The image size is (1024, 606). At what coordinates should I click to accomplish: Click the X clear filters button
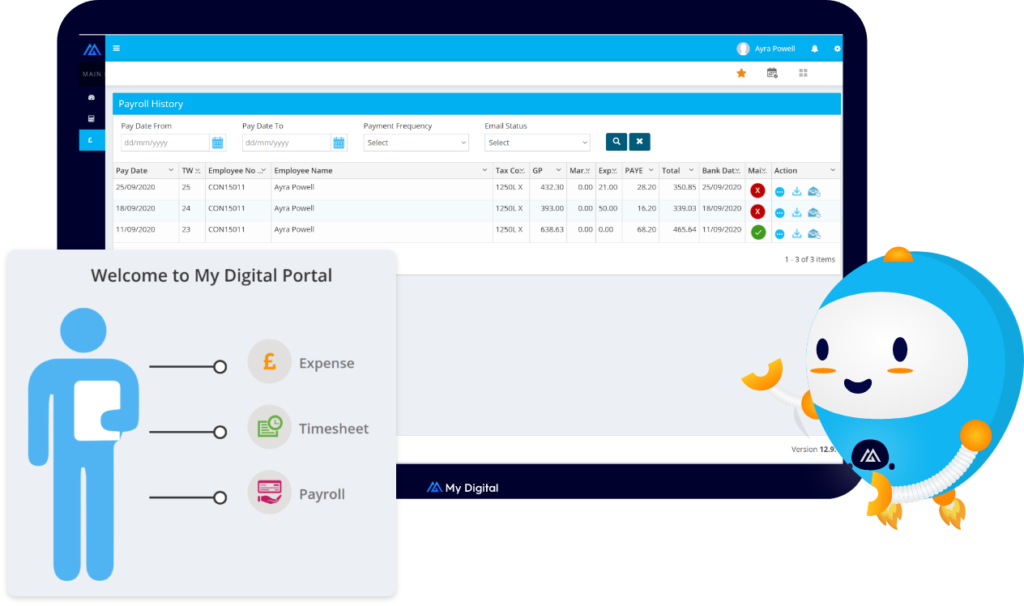639,141
